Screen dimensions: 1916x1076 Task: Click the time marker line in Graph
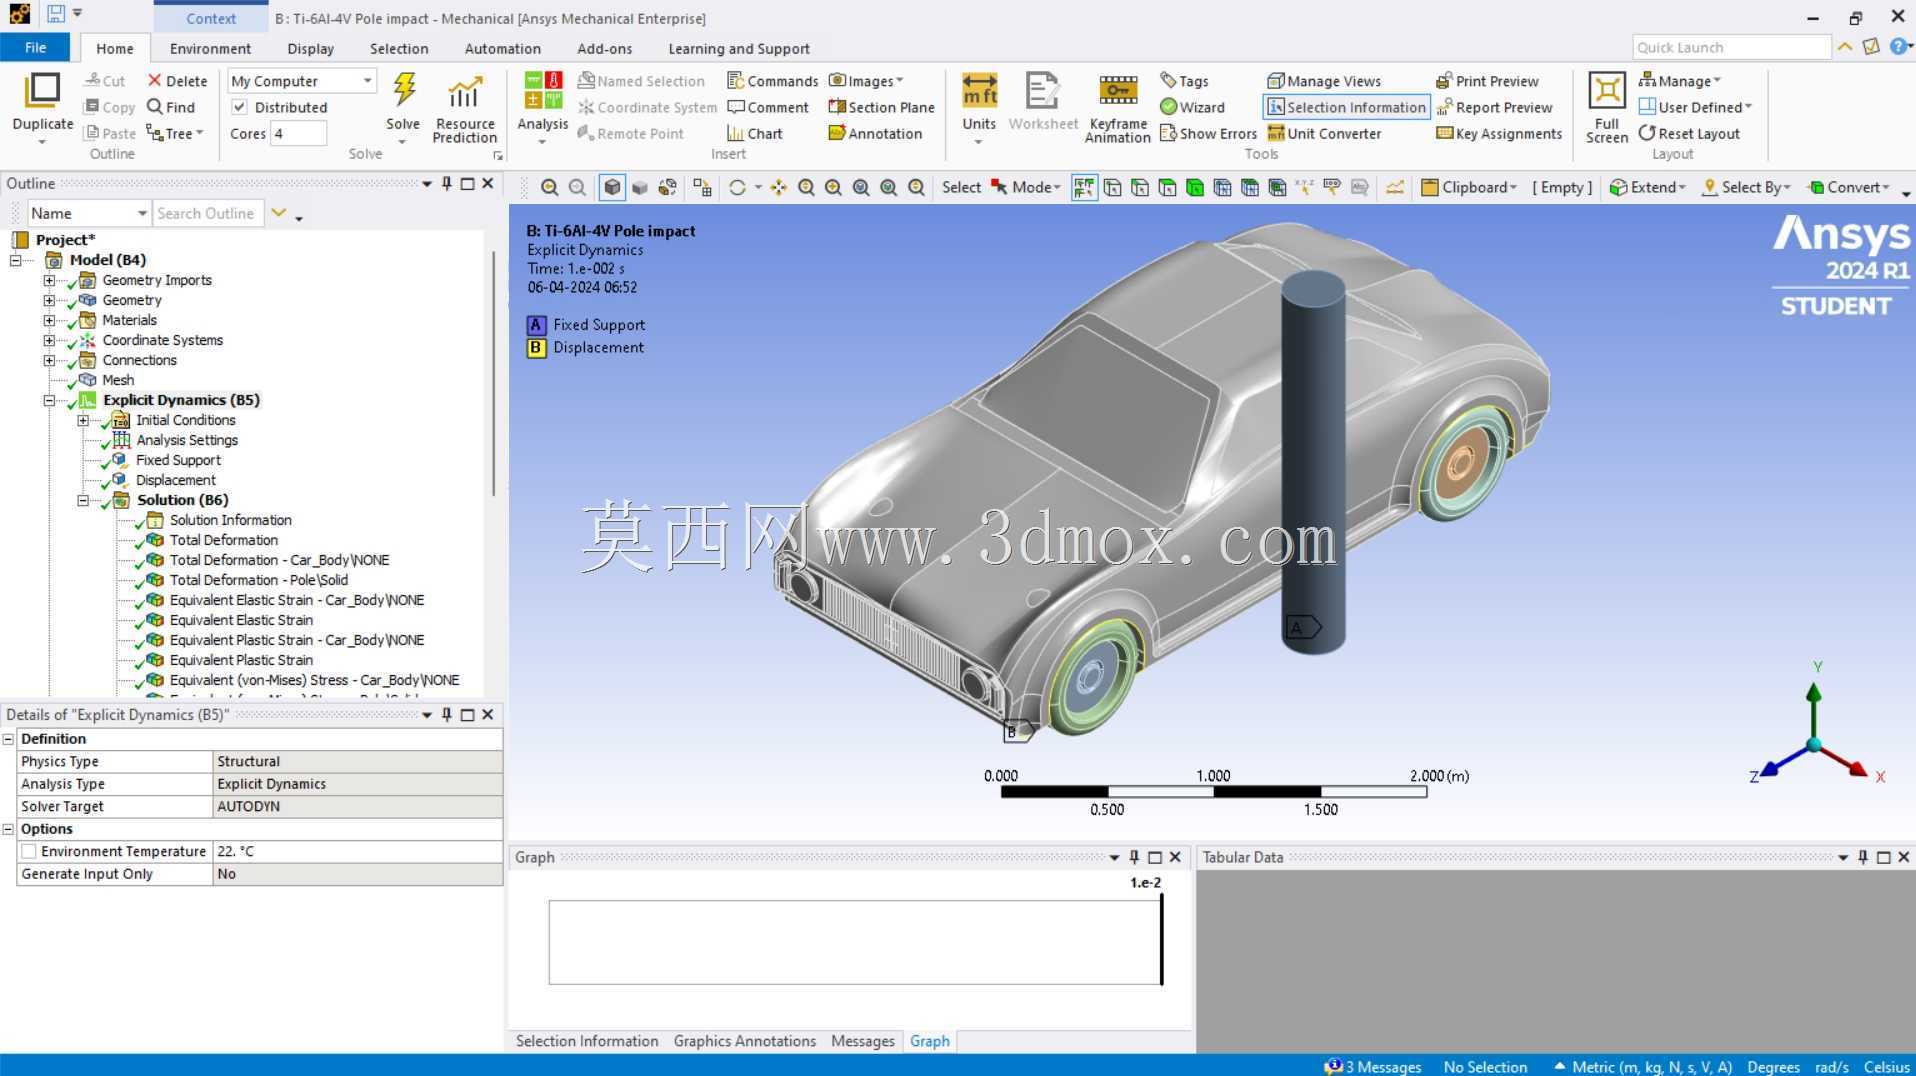tap(1161, 940)
